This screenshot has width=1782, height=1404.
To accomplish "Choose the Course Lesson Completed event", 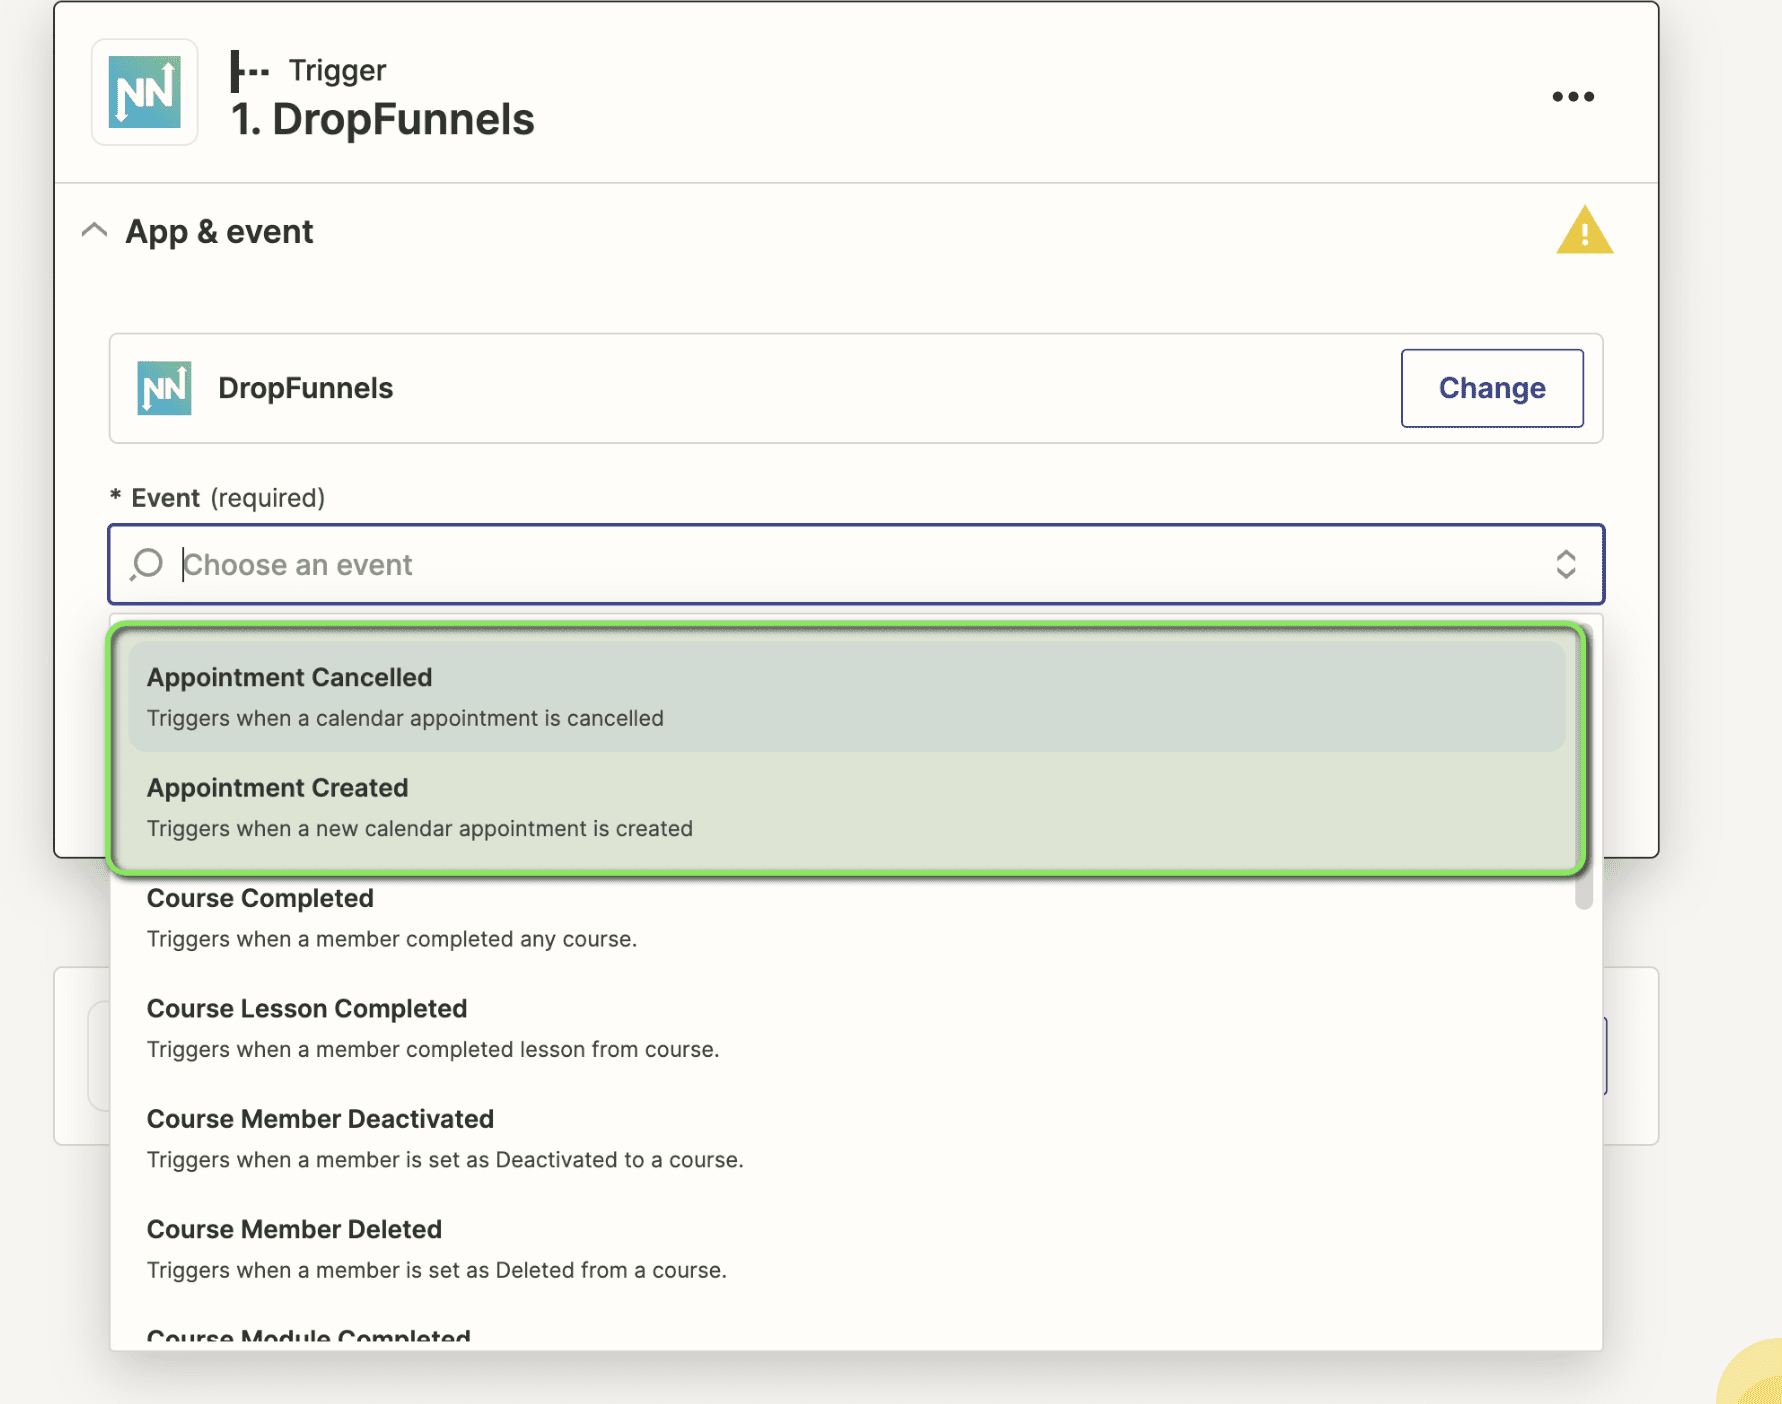I will click(x=846, y=1028).
